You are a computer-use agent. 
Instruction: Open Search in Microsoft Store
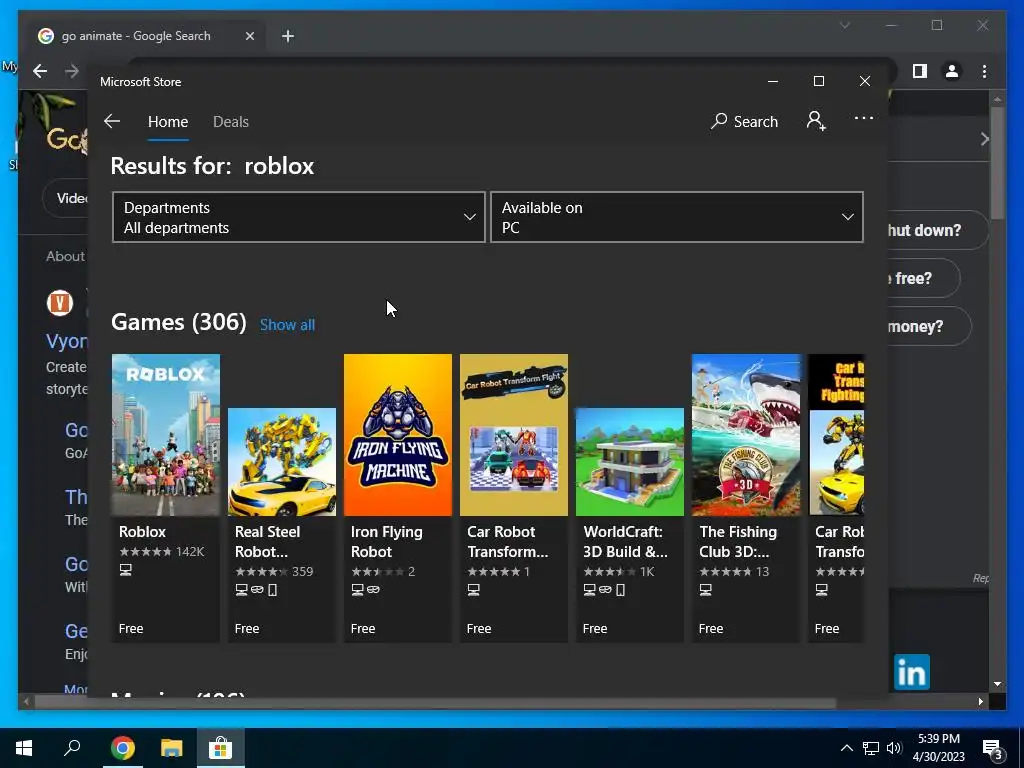744,121
